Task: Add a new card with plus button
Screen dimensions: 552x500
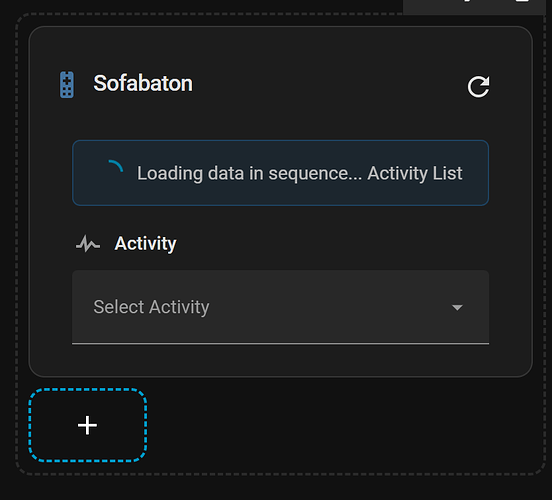Action: 87,425
